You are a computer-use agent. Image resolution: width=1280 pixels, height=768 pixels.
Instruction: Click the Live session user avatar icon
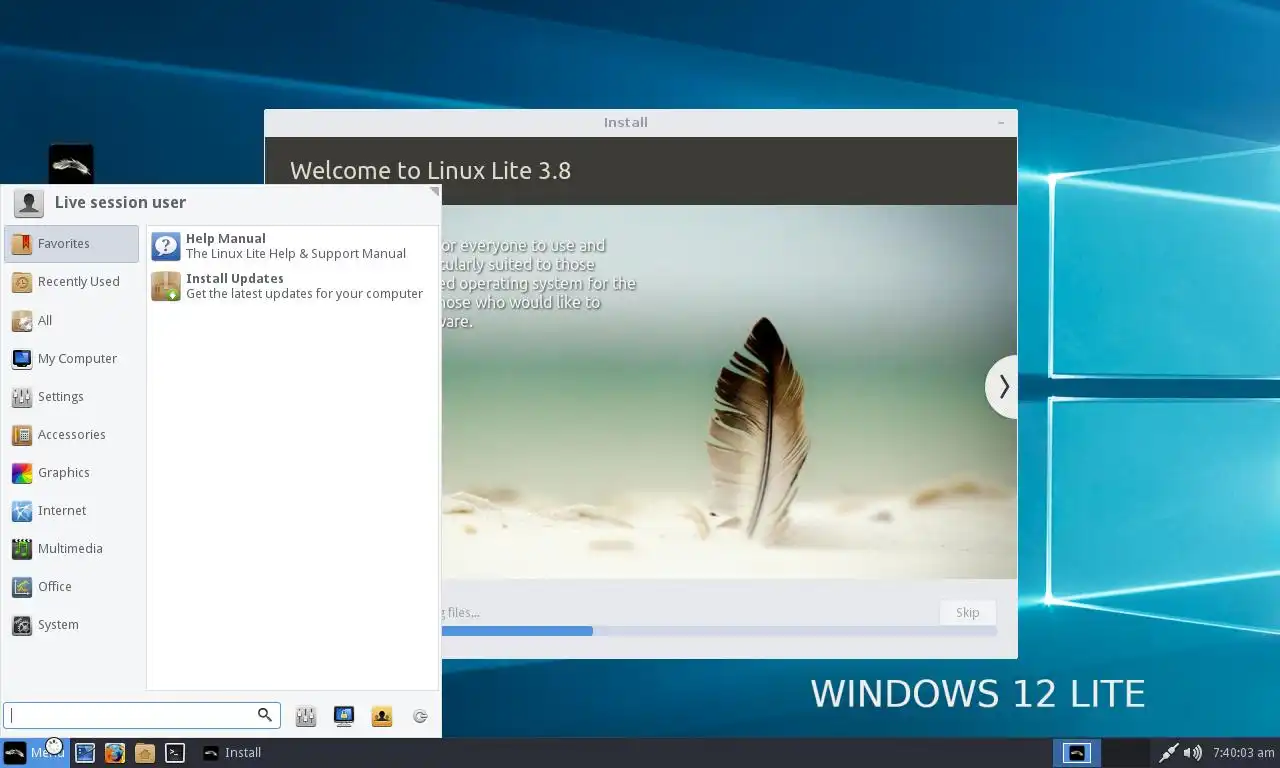[29, 203]
